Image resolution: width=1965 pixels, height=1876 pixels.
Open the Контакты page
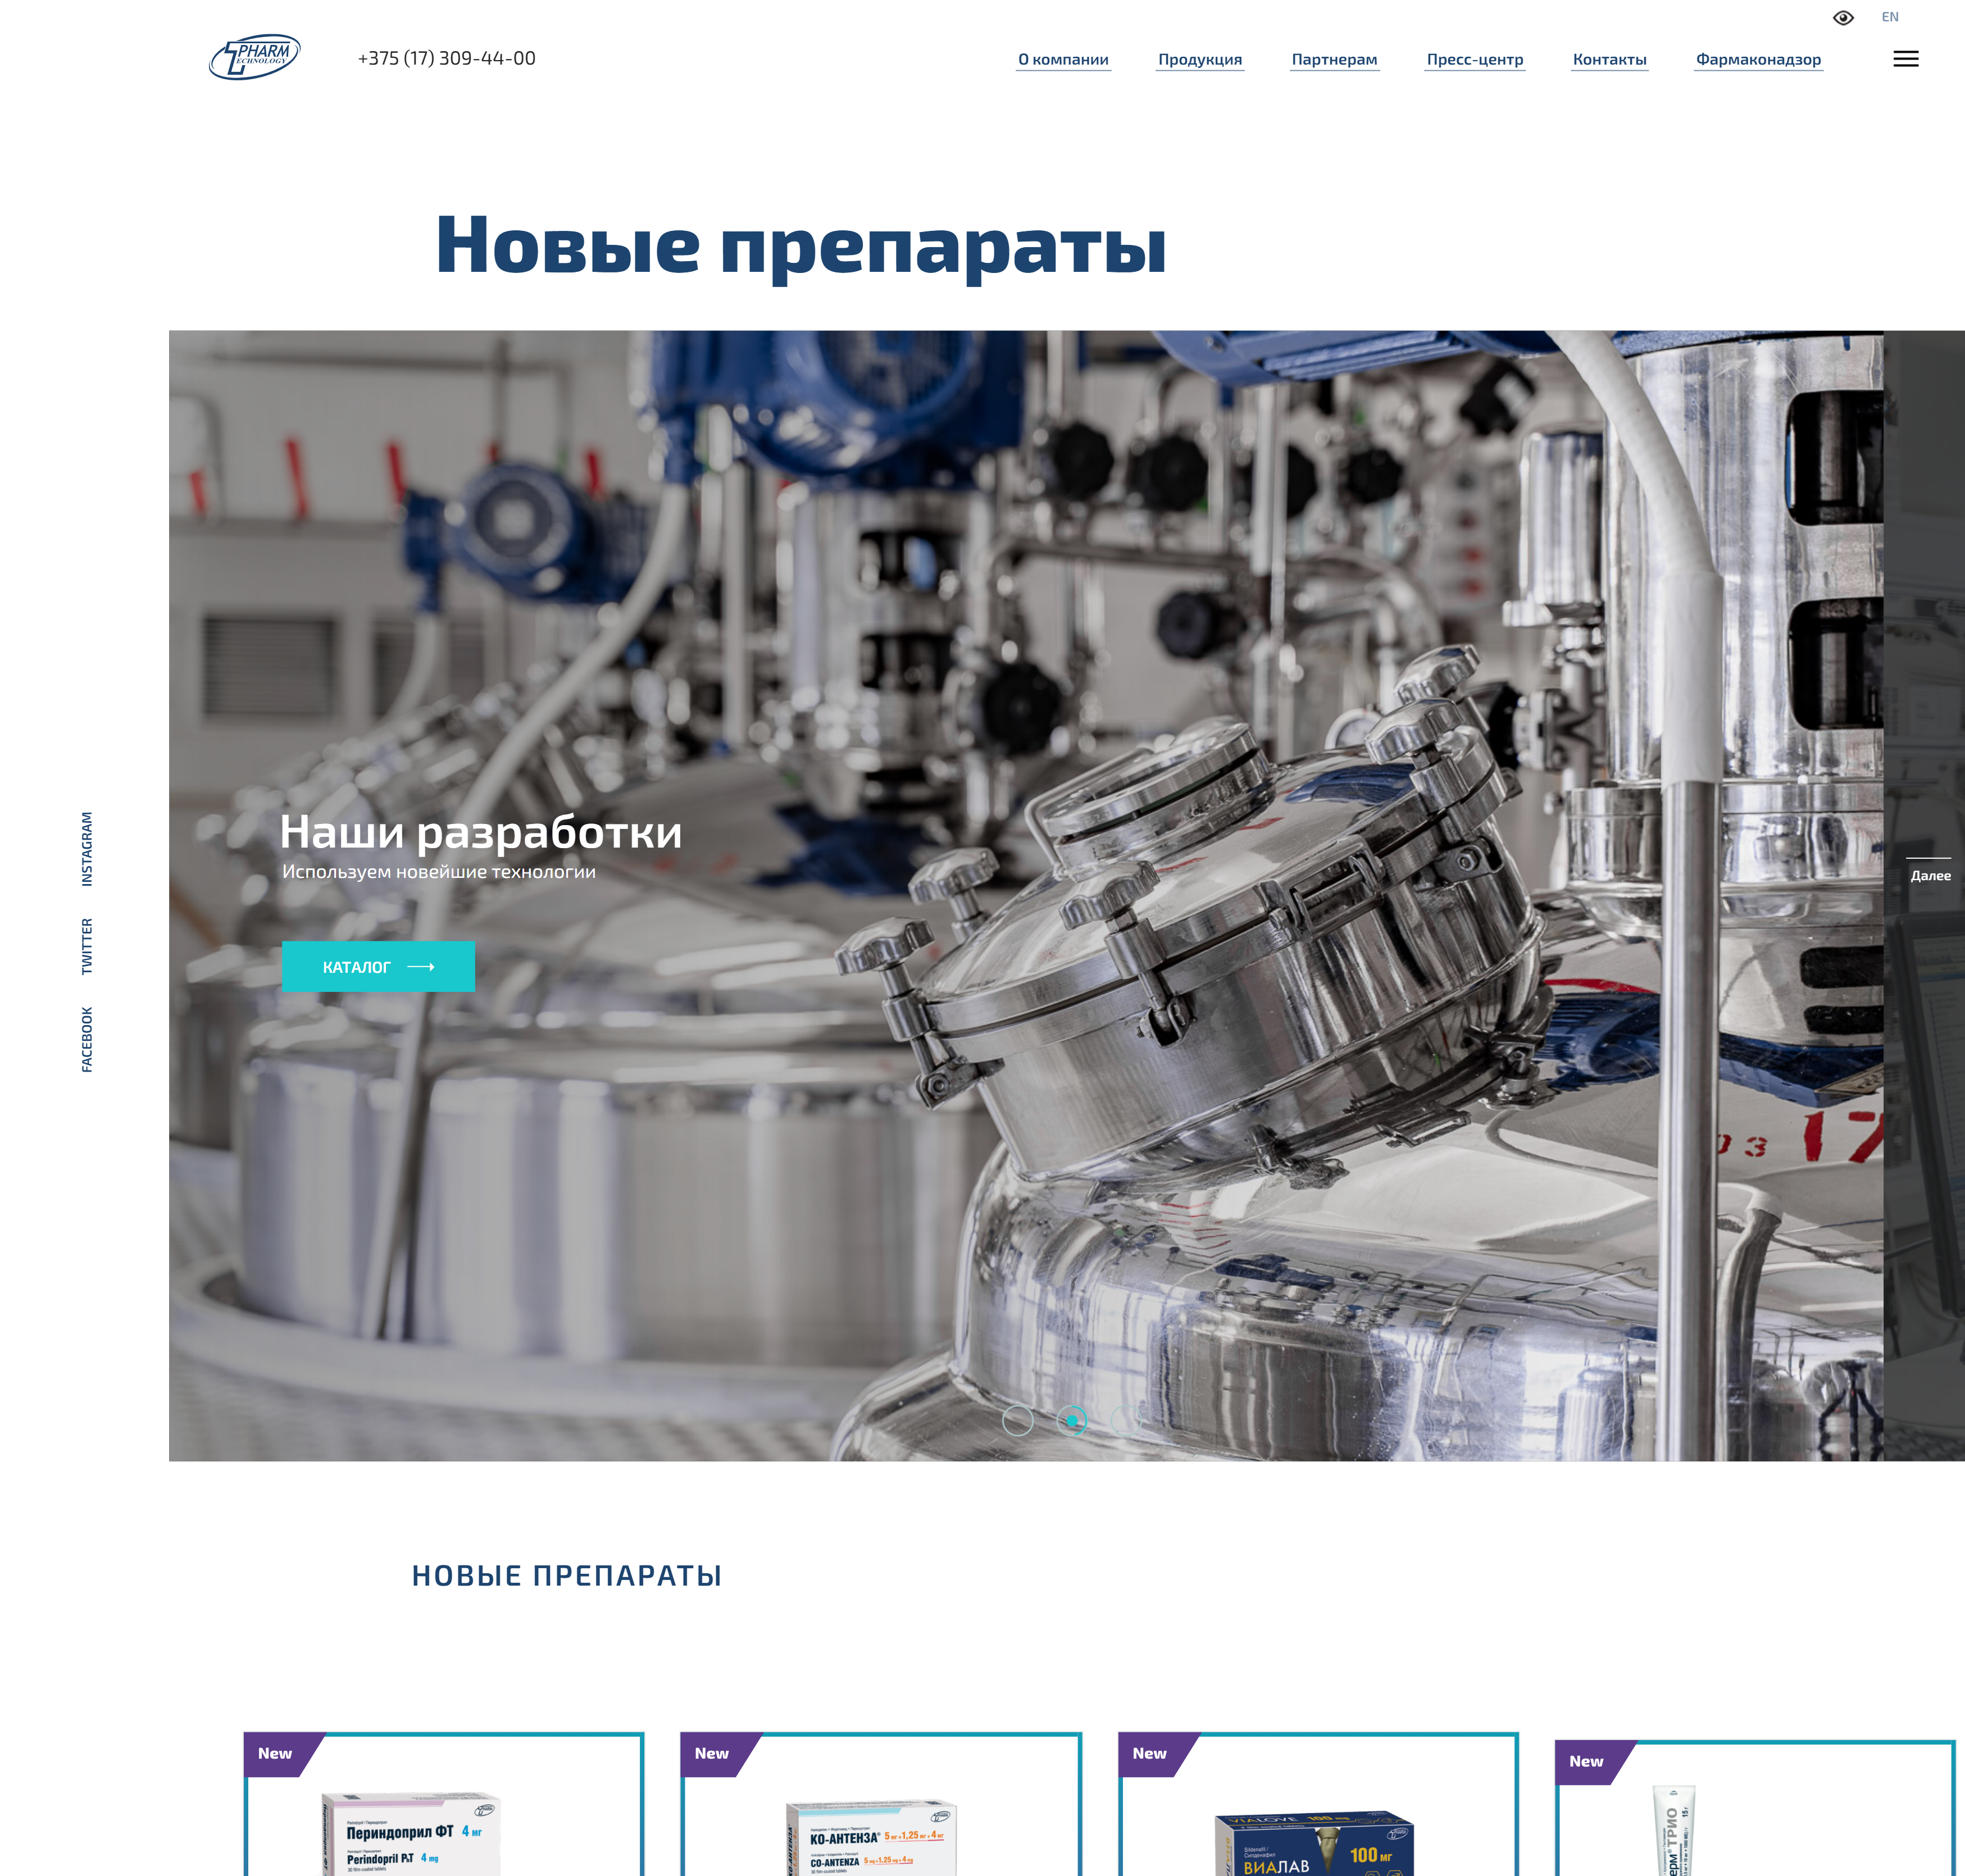point(1609,60)
